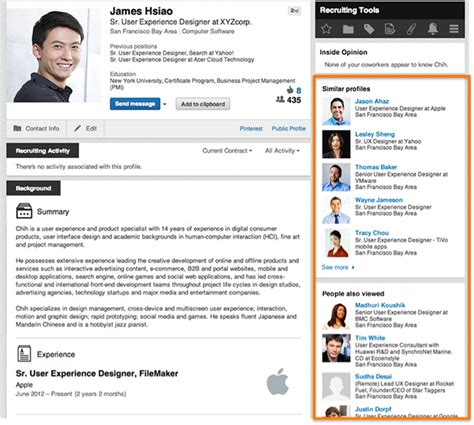Open the hamburger list icon in Recruiting Tools
Viewport: 474px width, 425px height.
(x=454, y=29)
